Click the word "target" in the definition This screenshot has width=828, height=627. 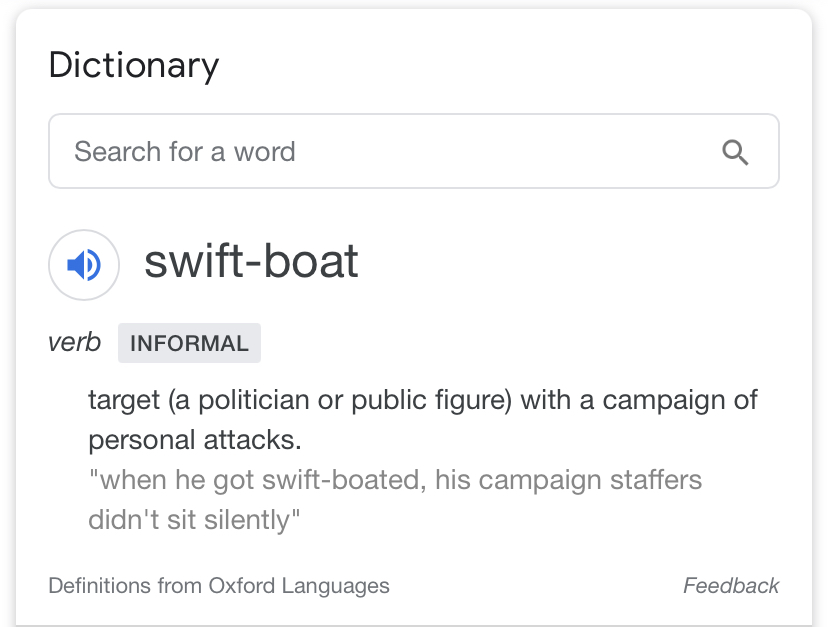(x=124, y=401)
